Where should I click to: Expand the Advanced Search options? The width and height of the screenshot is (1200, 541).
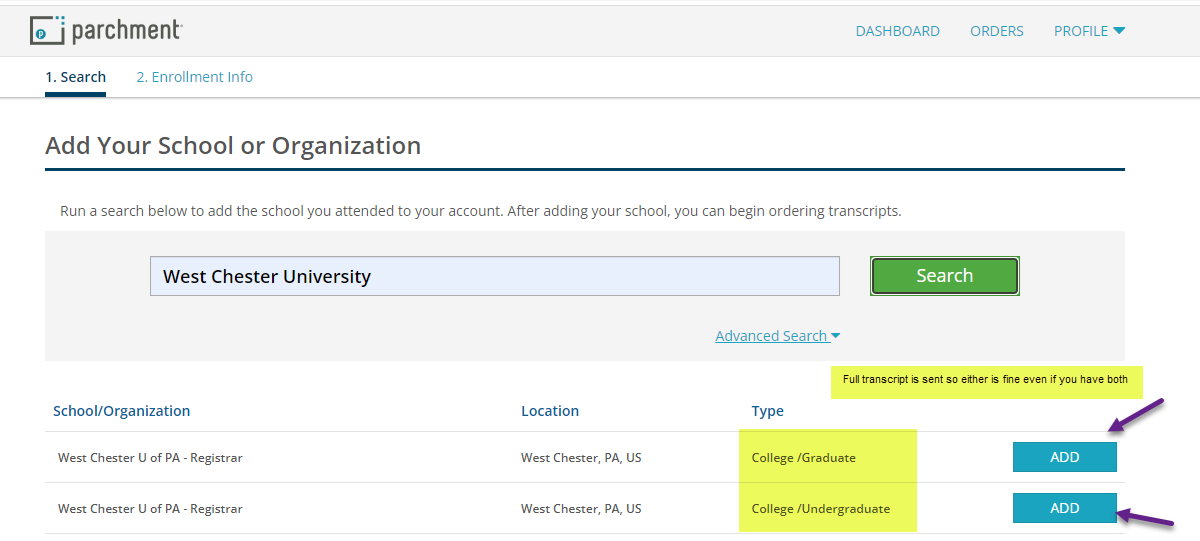pos(777,336)
